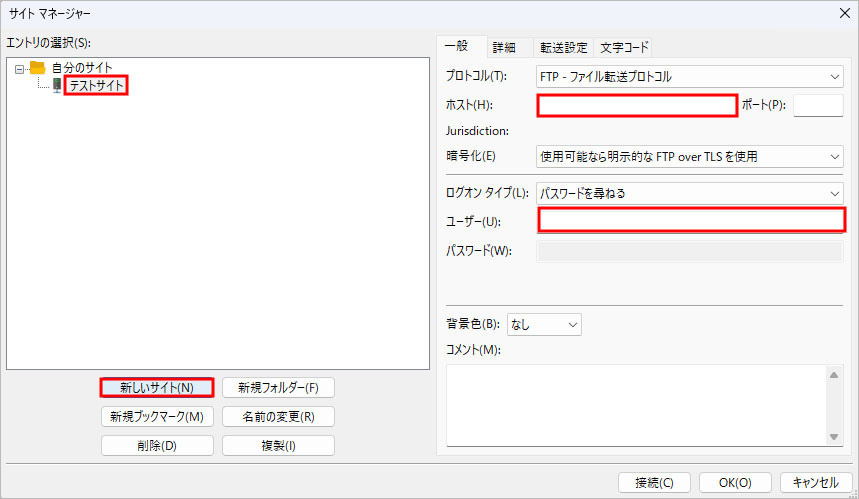Click the 新規フォルダー(F) button
Screen dimensions: 859x499
pyautogui.click(x=278, y=388)
